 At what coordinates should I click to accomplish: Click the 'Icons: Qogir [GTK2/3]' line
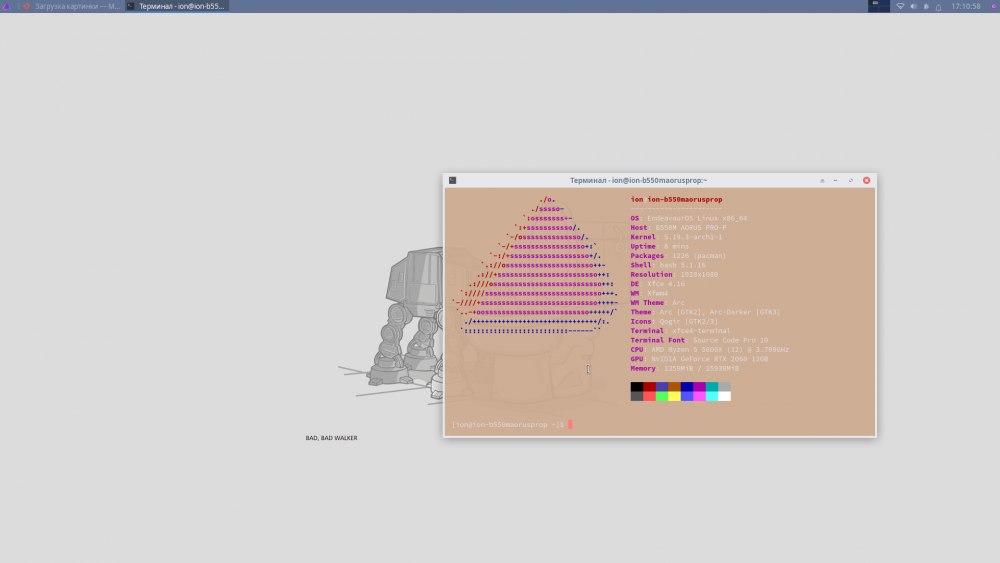[674, 321]
